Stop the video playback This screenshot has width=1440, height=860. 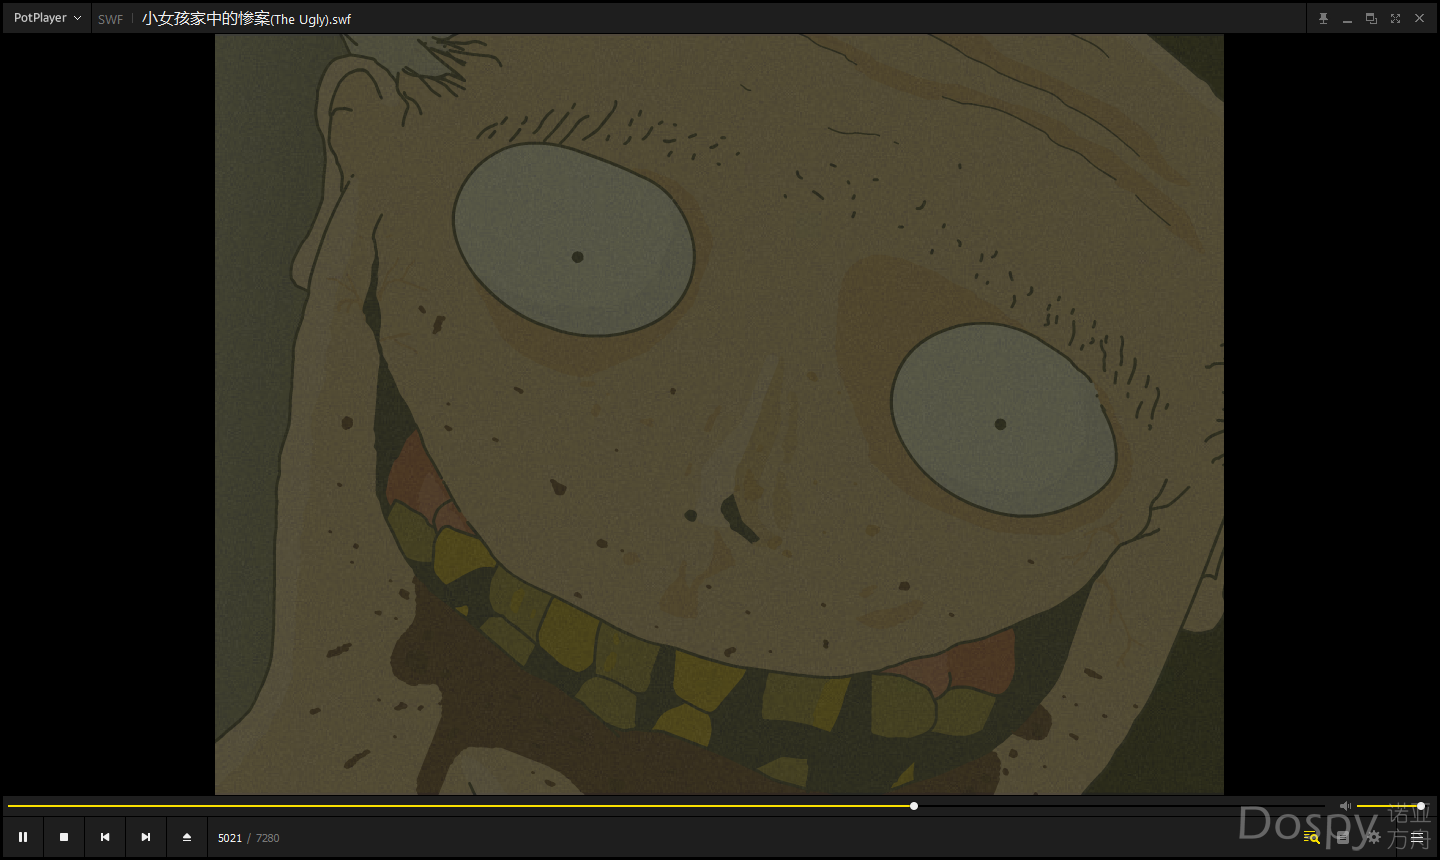(64, 837)
